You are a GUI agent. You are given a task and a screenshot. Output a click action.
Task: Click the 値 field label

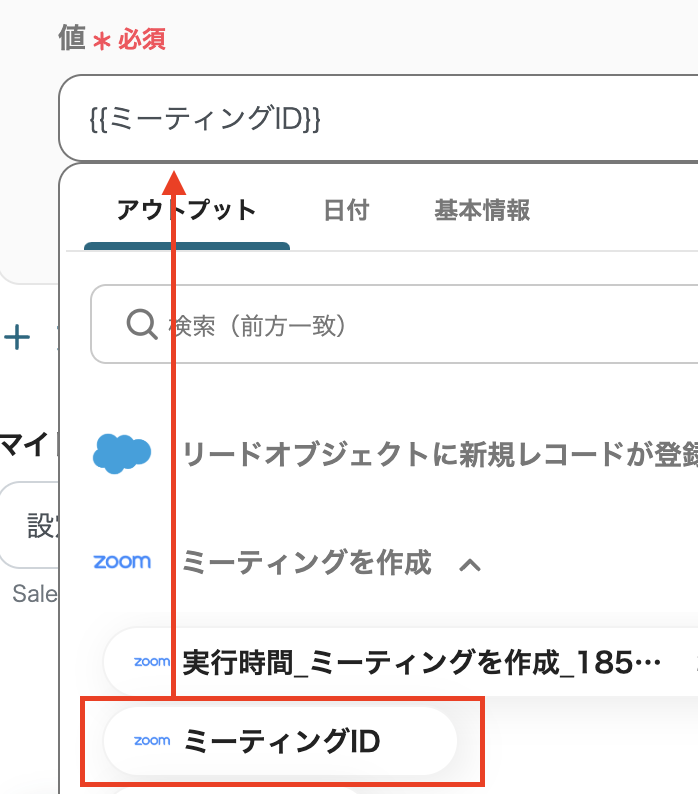pos(71,39)
